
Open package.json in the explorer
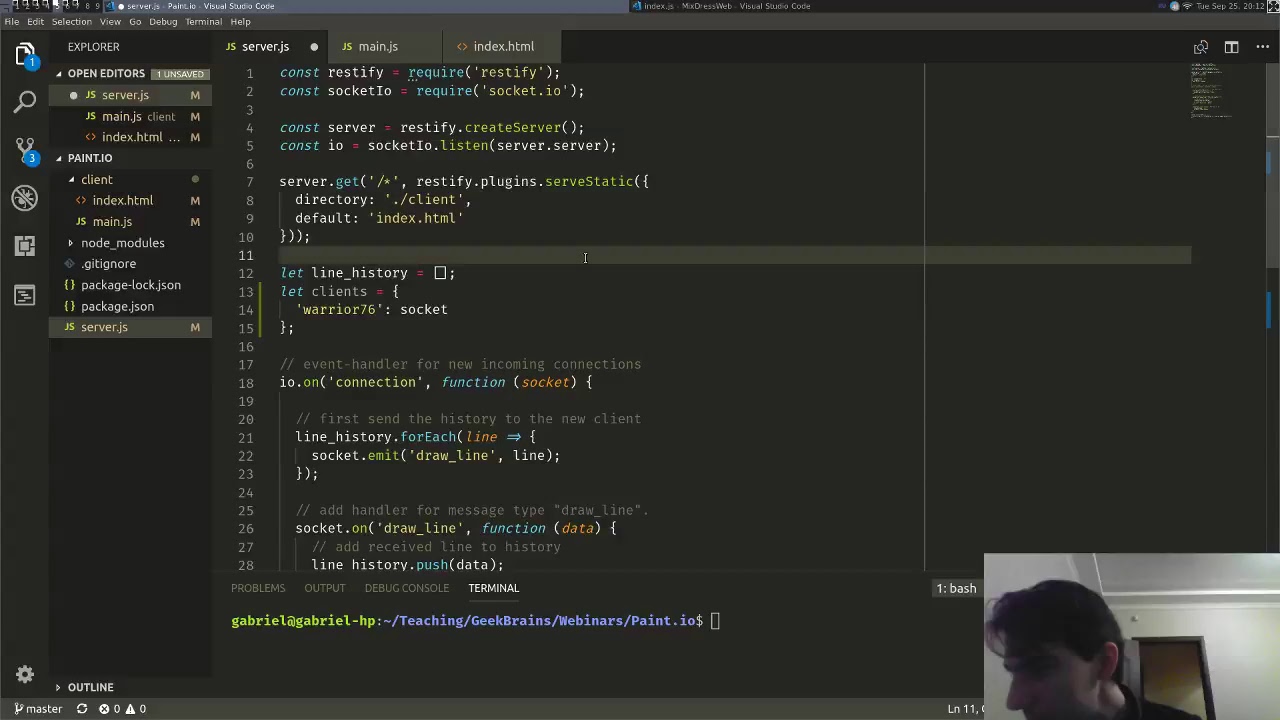pyautogui.click(x=117, y=306)
